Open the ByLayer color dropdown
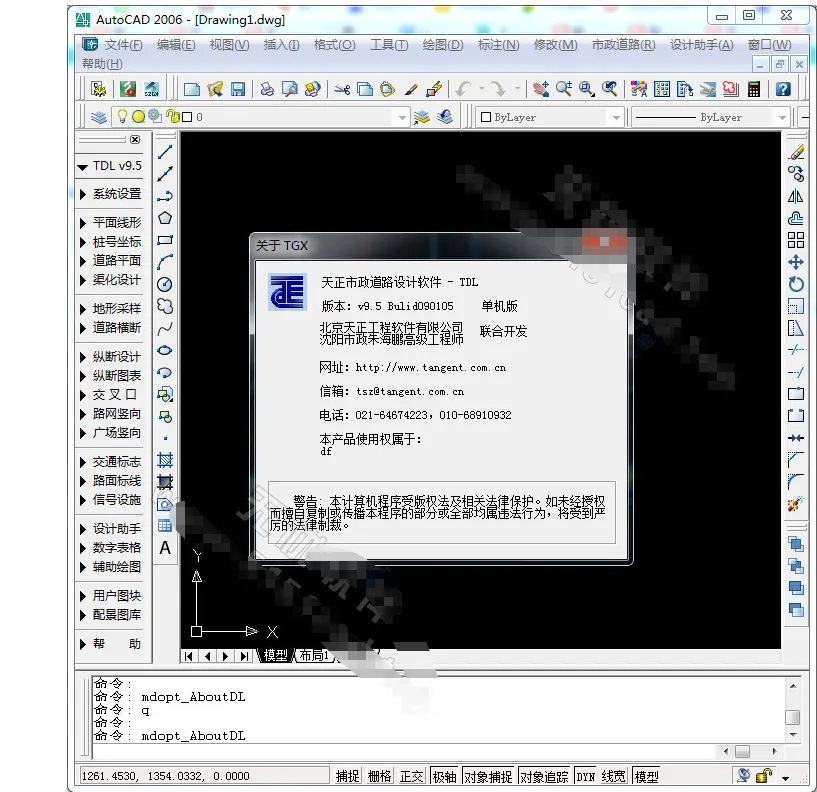This screenshot has width=817, height=792. [616, 117]
